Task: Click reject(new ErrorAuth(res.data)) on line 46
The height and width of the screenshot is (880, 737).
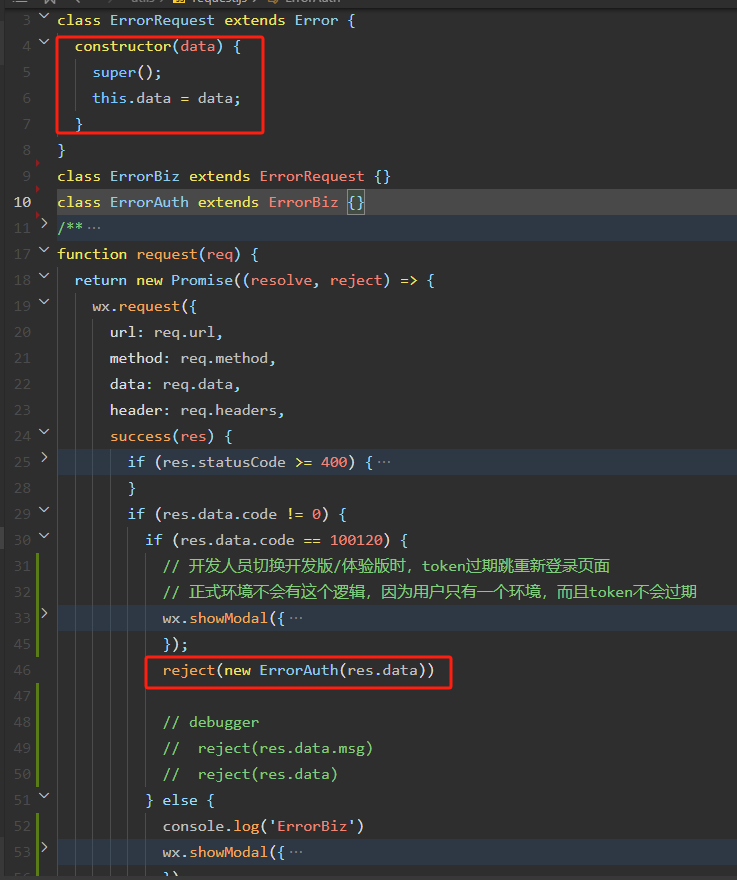Action: (298, 670)
